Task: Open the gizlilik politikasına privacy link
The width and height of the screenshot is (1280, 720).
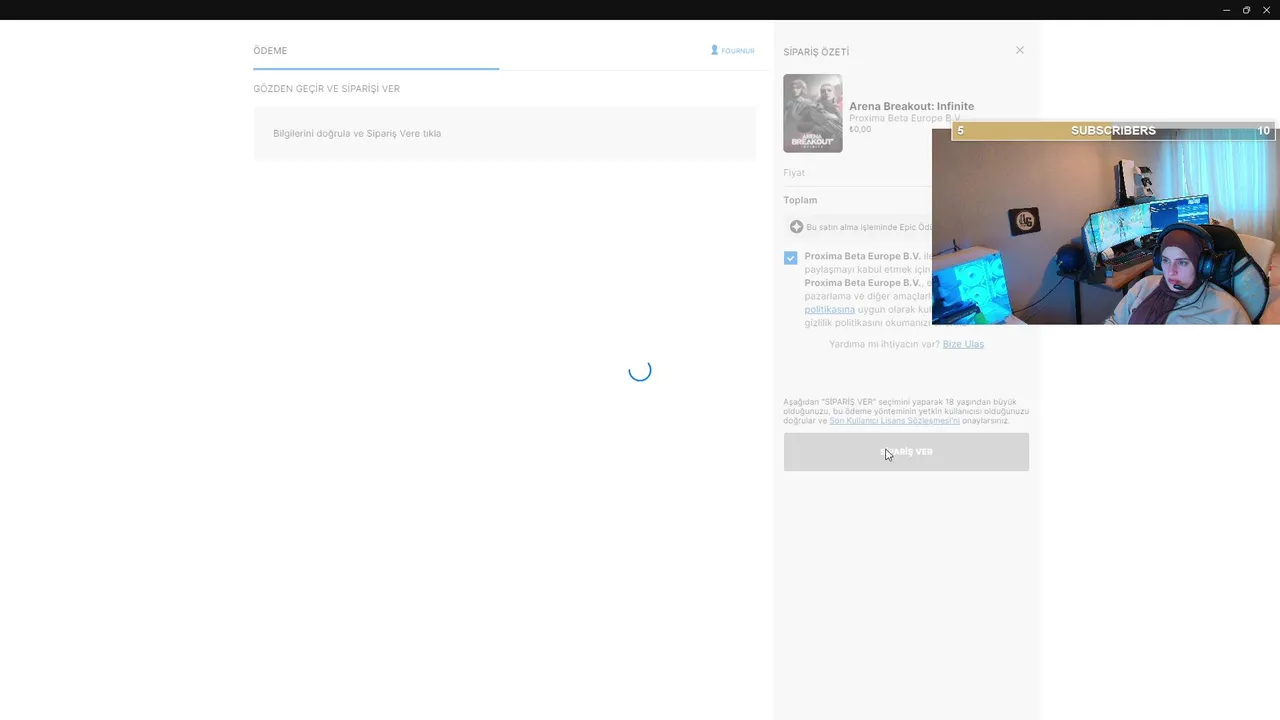Action: pos(830,310)
